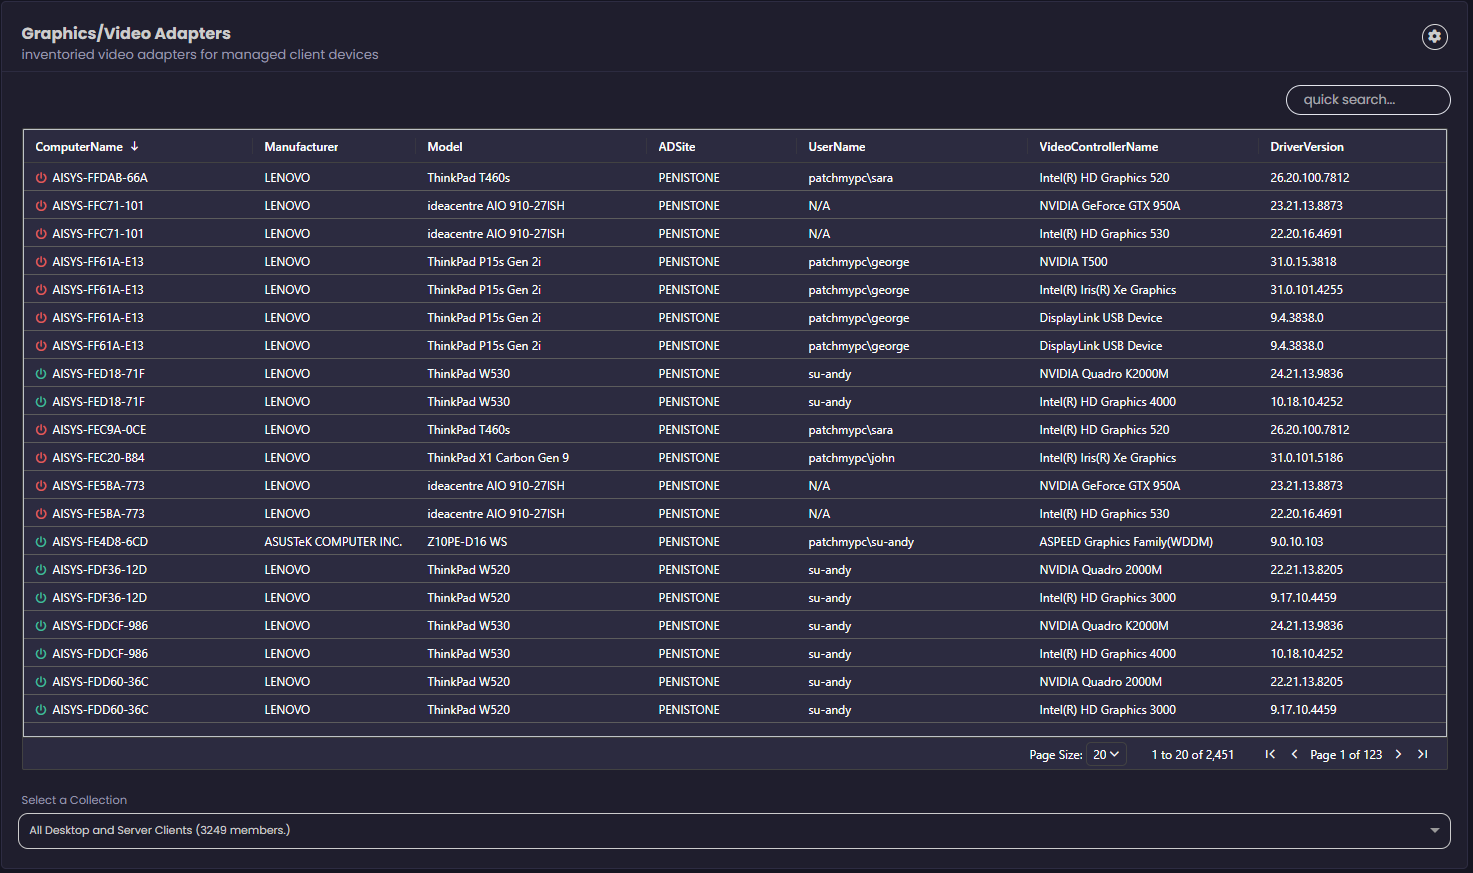Sort by UserName column header

click(837, 147)
